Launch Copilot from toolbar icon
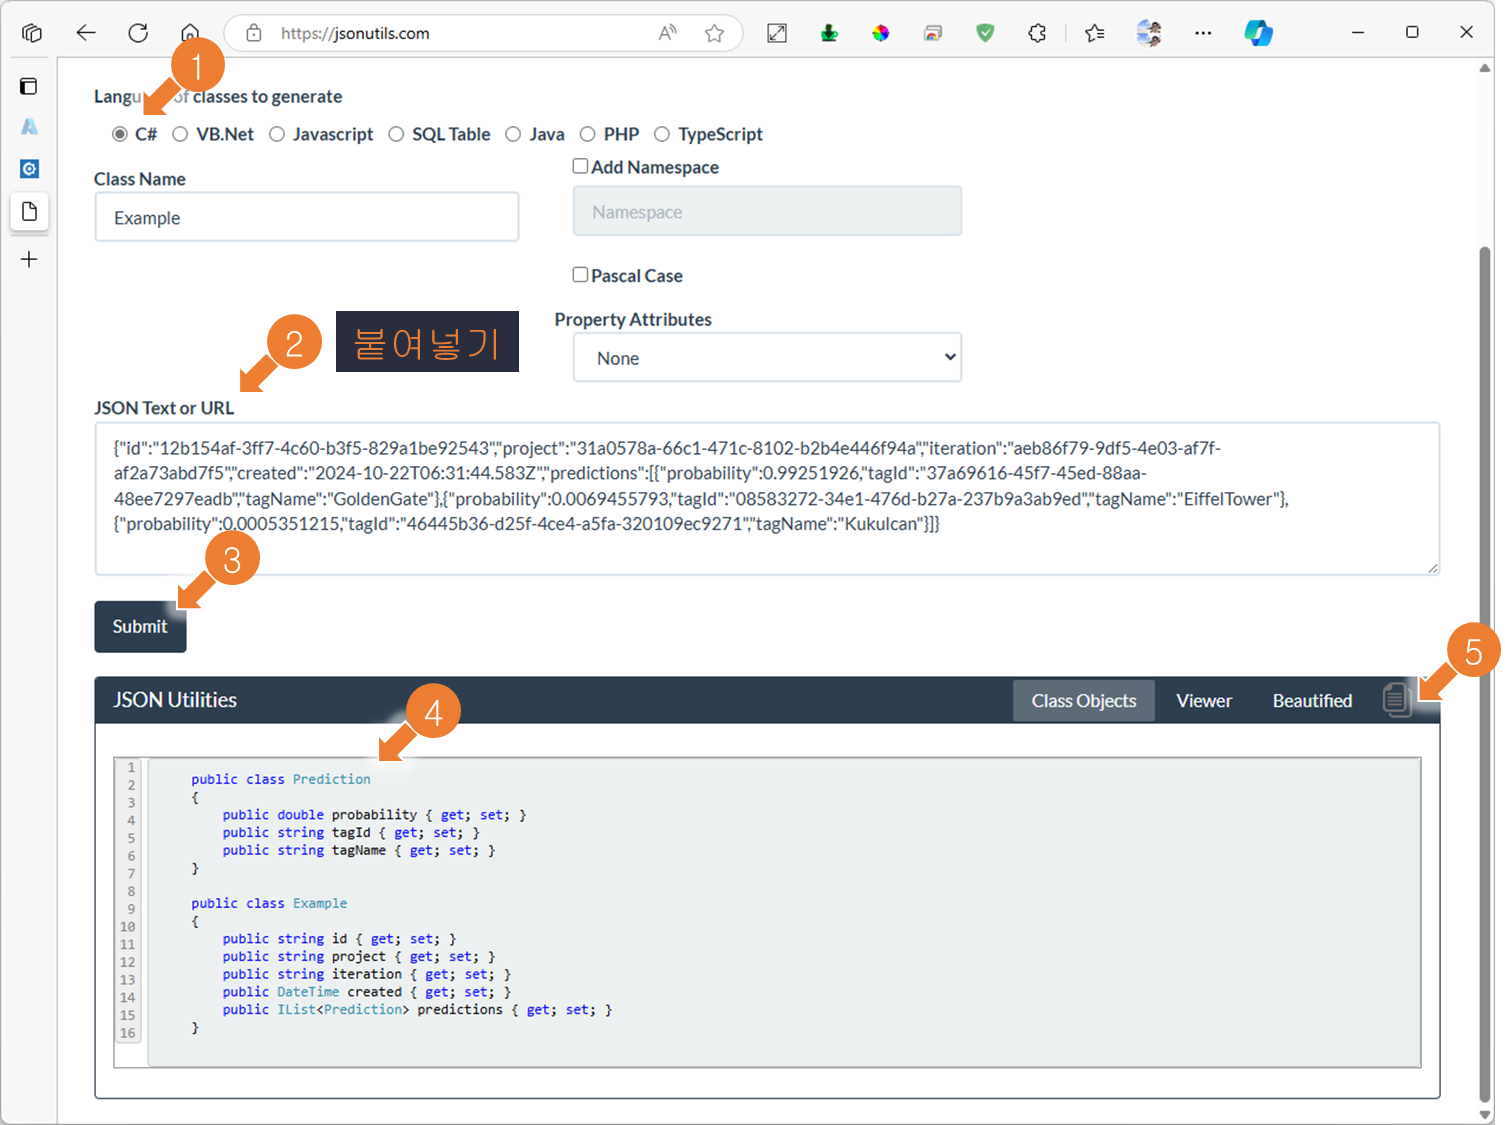This screenshot has height=1125, width=1505. click(1258, 33)
